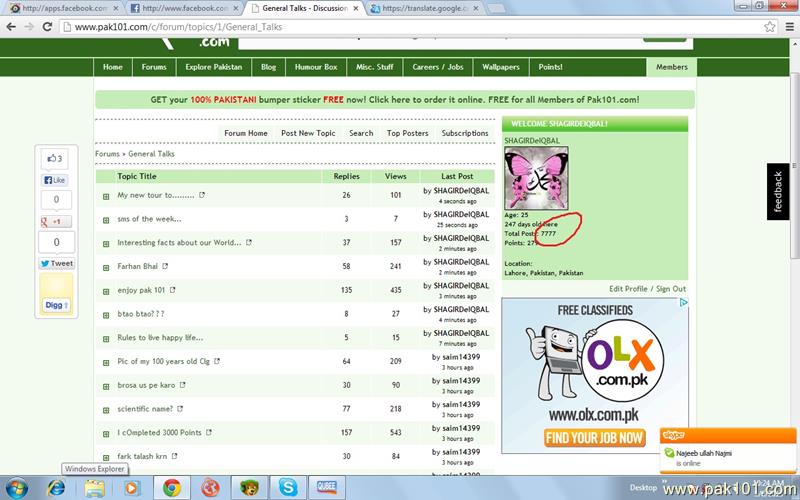Open new-window icon beside 'My new tour to'
Viewport: 800px width, 500px height.
(202, 195)
